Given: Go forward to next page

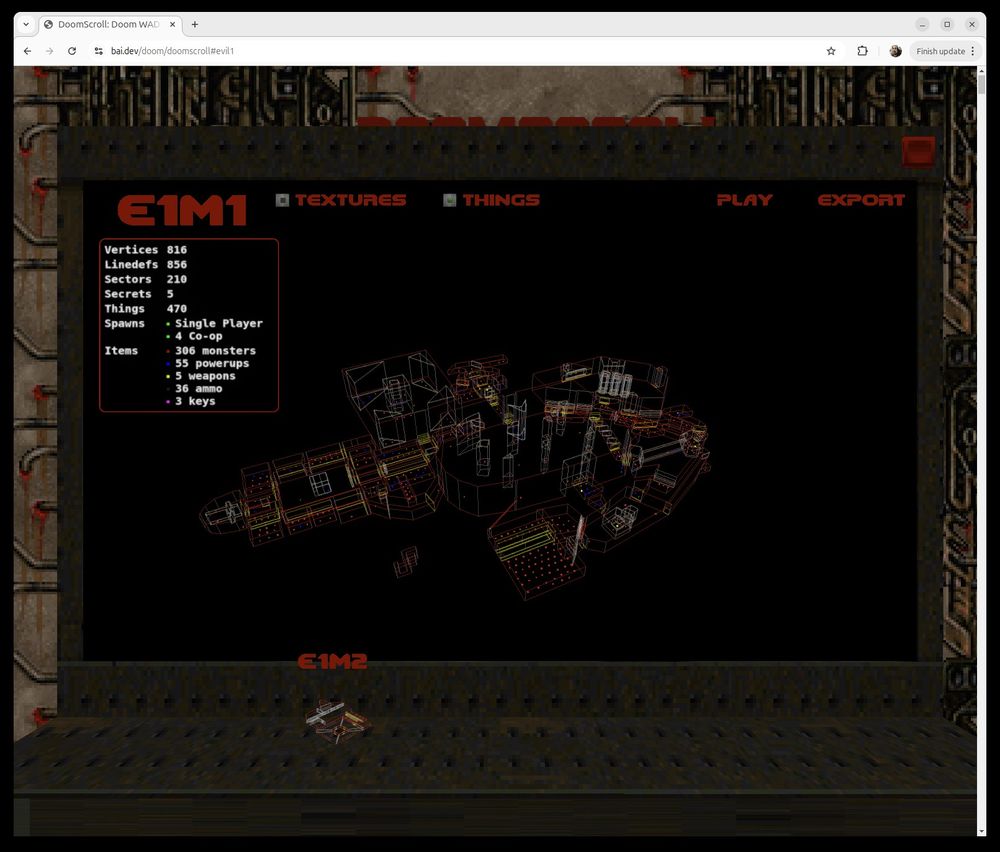Looking at the screenshot, I should [50, 51].
